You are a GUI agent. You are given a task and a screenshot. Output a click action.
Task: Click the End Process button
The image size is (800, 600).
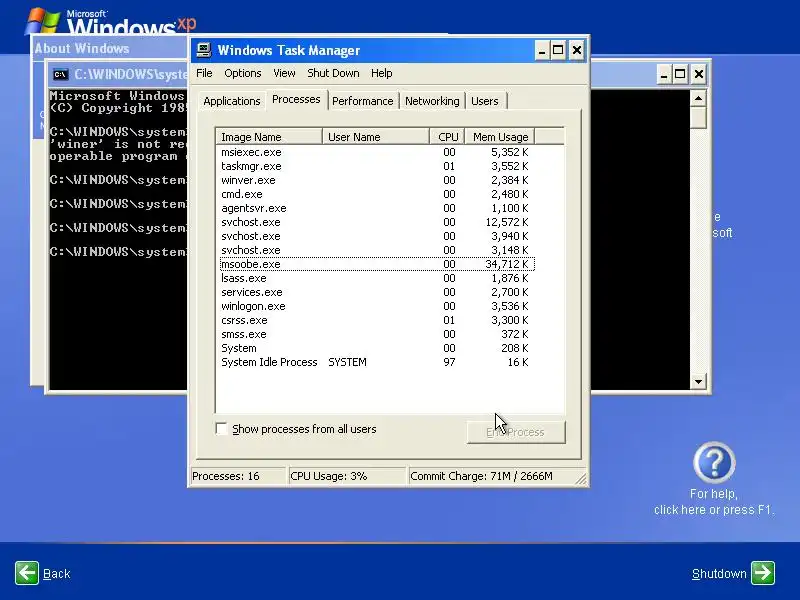click(516, 432)
